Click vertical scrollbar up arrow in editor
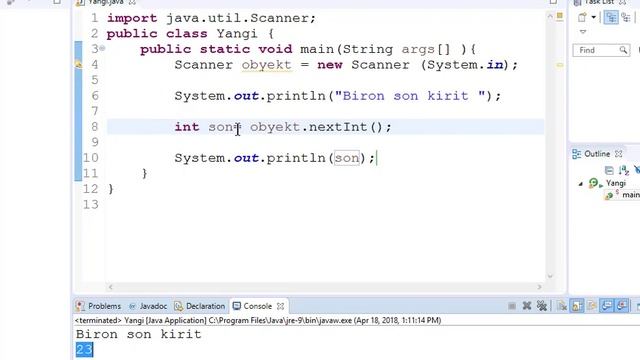The height and width of the screenshot is (360, 640). pos(550,16)
